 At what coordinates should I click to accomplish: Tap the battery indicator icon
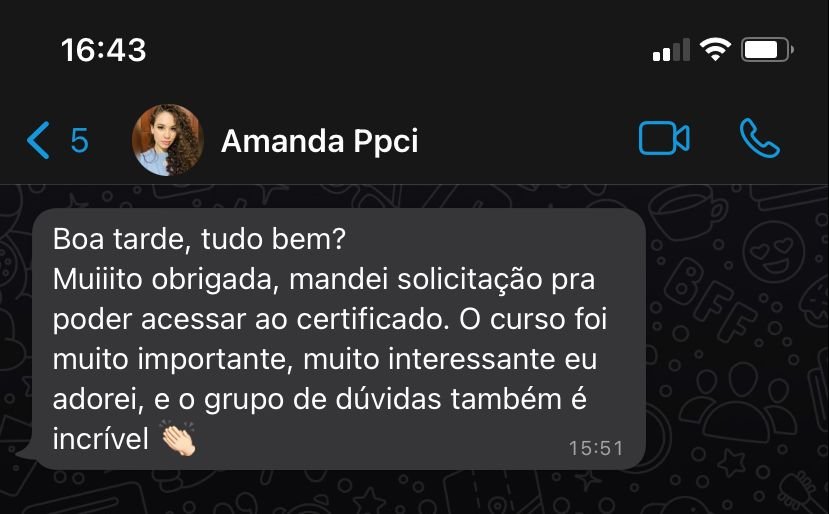coord(767,50)
